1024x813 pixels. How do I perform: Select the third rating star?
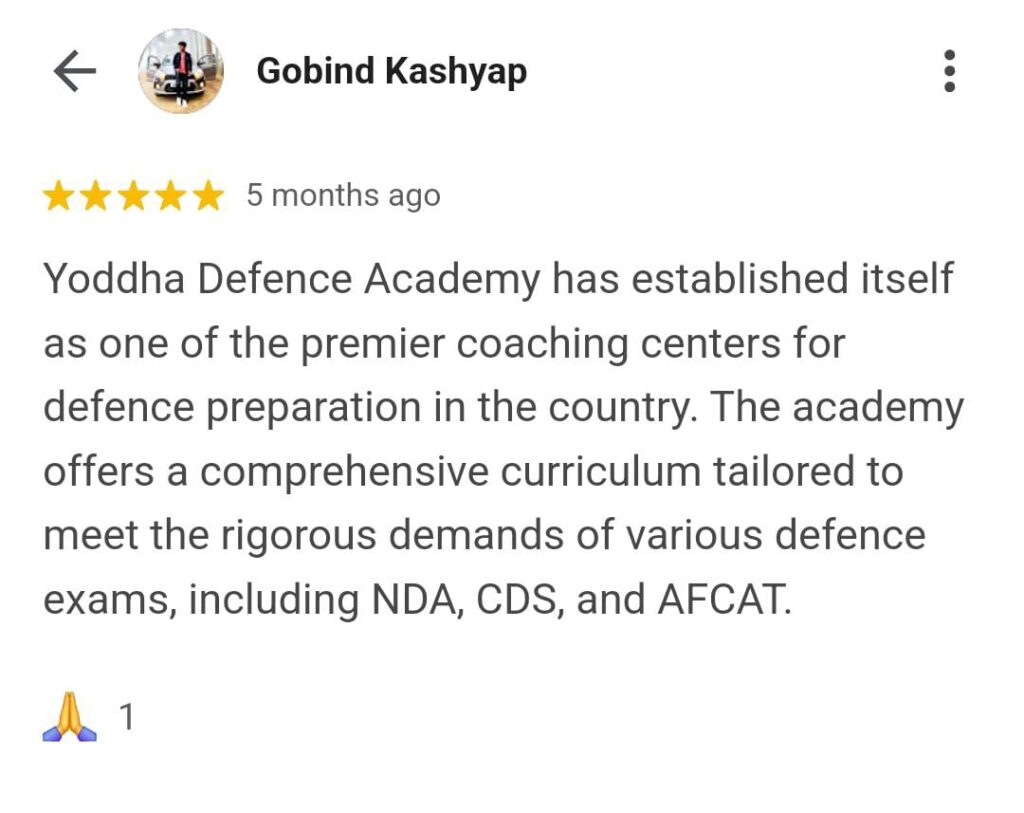(133, 197)
